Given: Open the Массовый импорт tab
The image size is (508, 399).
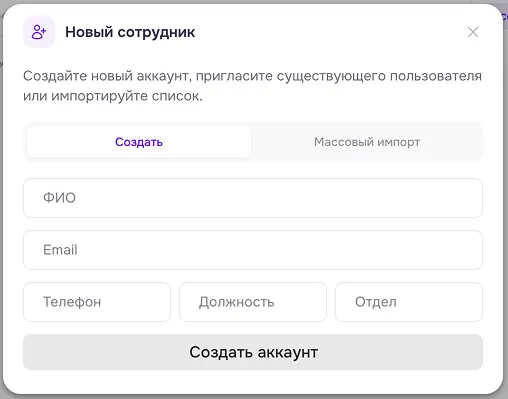Looking at the screenshot, I should click(x=367, y=142).
